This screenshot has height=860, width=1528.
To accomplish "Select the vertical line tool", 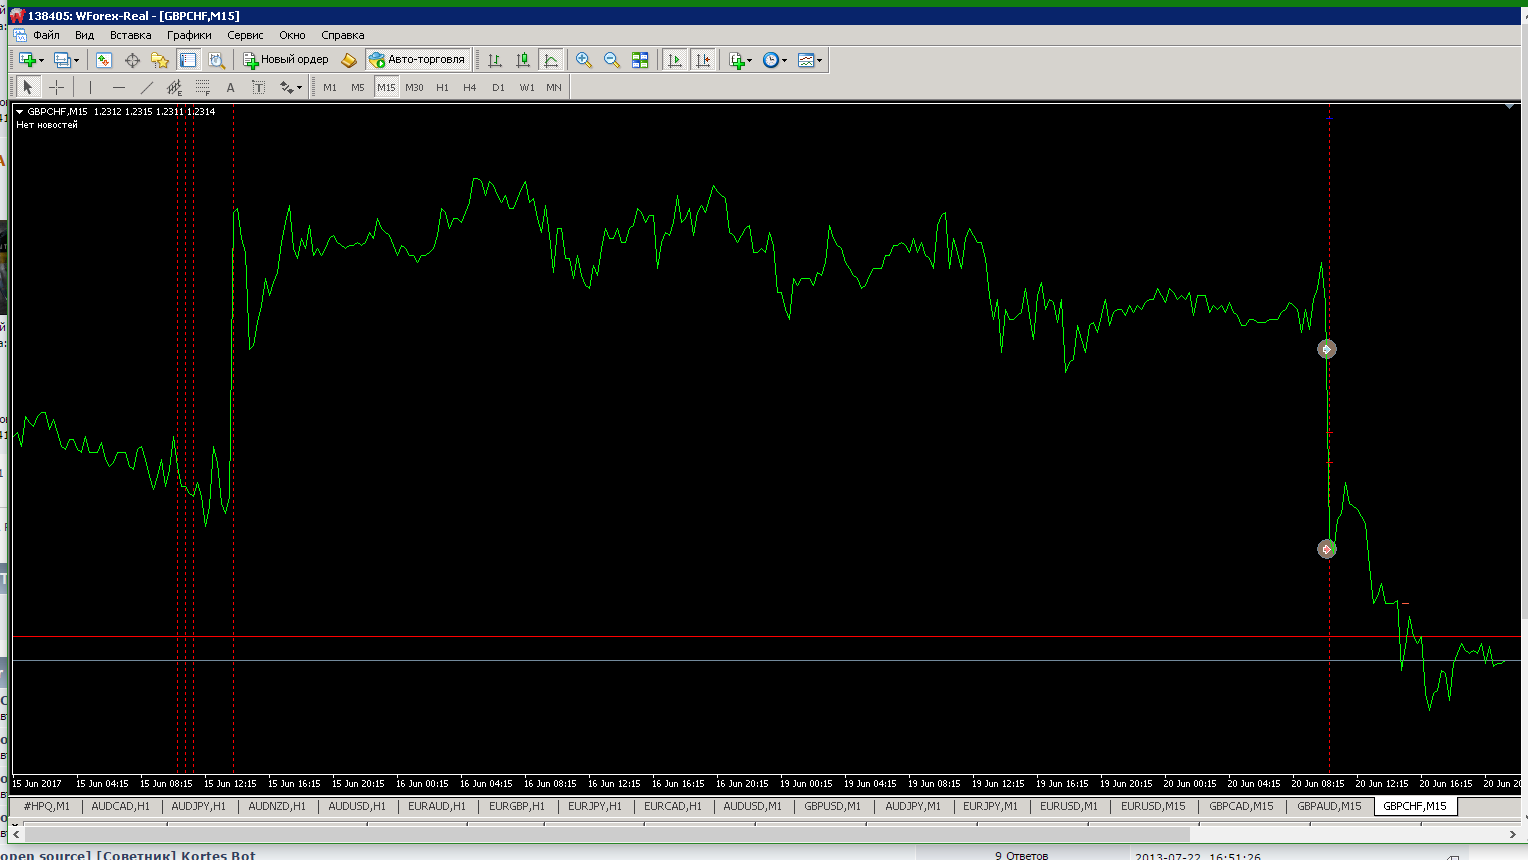I will (90, 87).
